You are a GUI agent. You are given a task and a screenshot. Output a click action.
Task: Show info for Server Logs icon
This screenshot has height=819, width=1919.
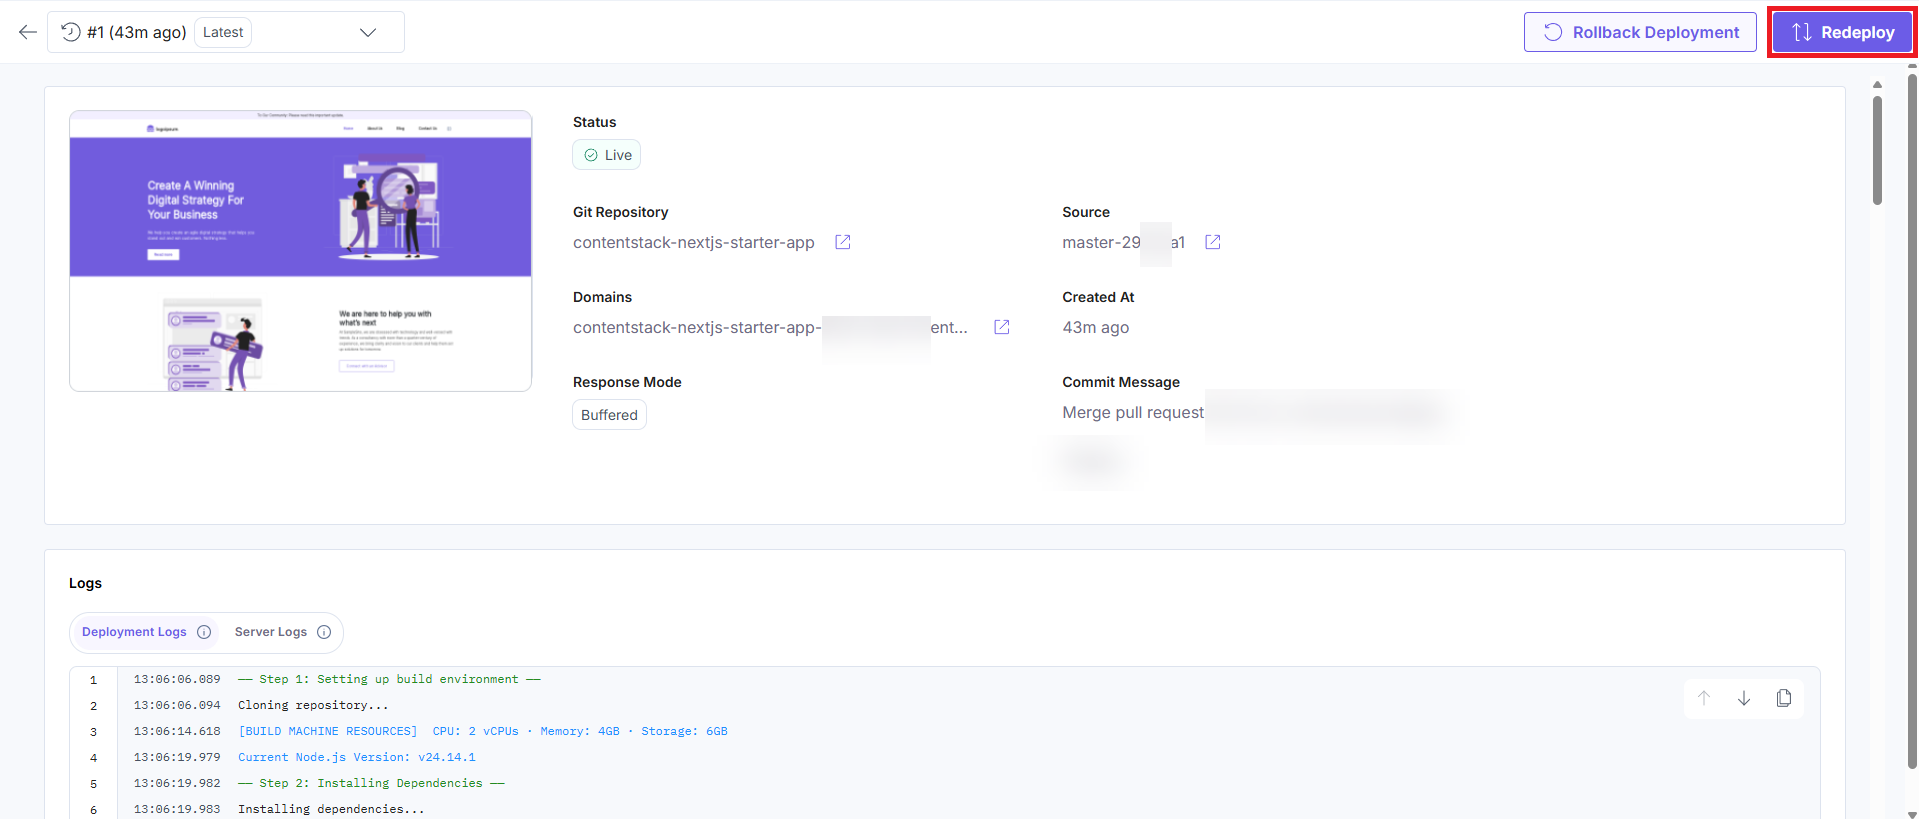pos(324,632)
